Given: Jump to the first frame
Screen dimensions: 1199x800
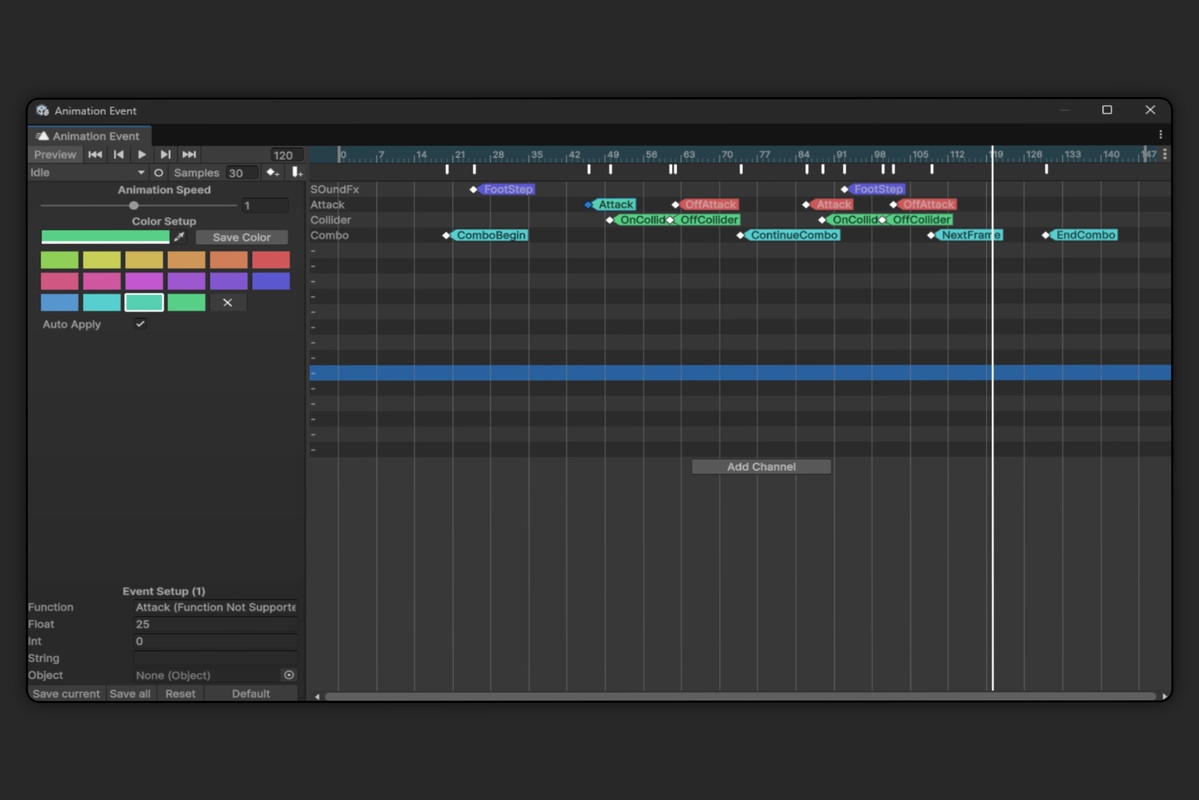Looking at the screenshot, I should pyautogui.click(x=95, y=155).
